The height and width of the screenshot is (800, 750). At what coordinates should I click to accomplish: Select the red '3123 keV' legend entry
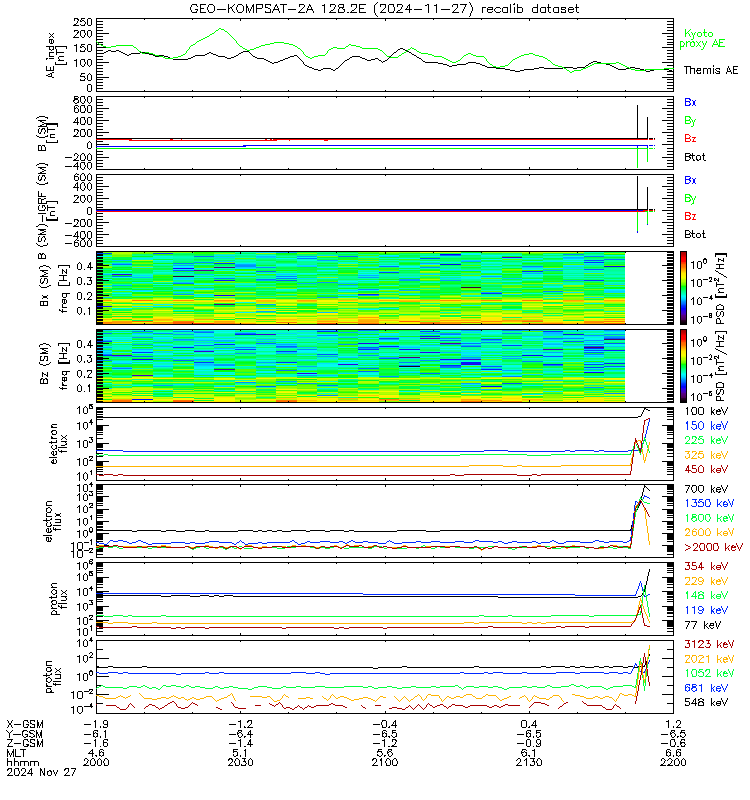coord(709,644)
